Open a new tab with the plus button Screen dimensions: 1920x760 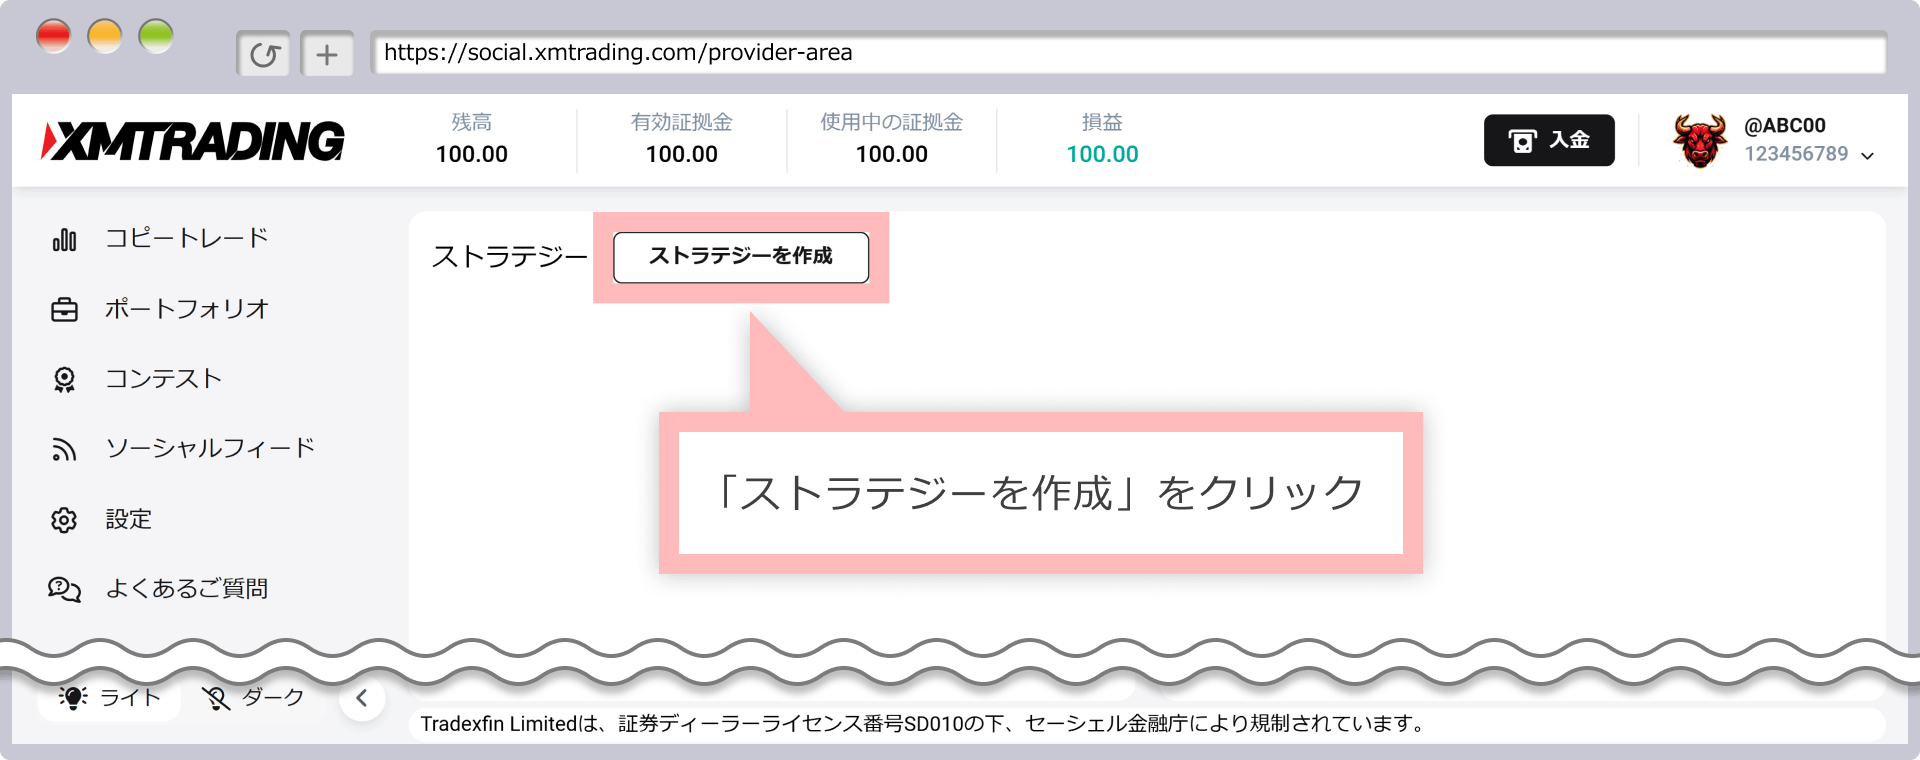tap(327, 54)
